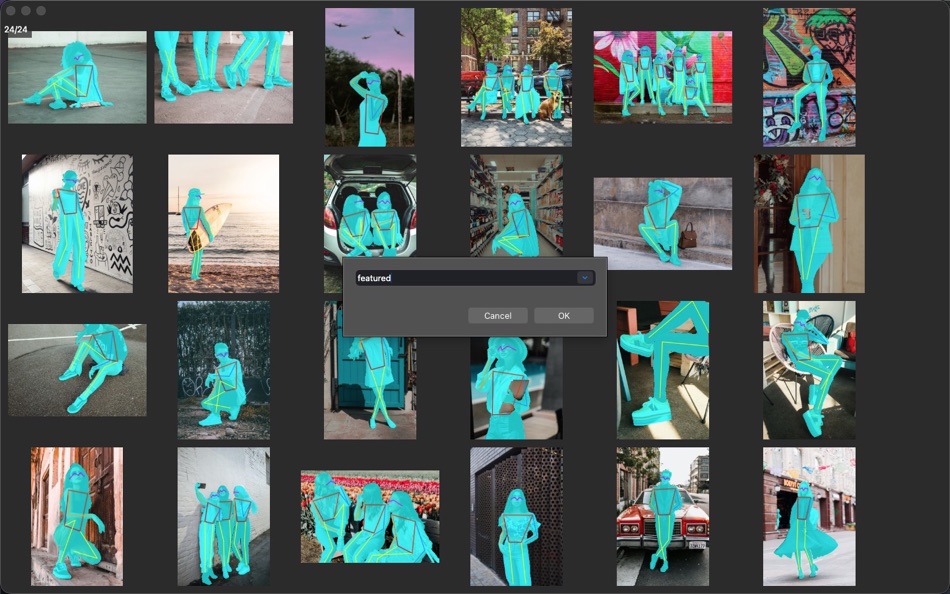Select the person reclining on asphalt road thumbnail
Screen dimensions: 950x594
77,370
